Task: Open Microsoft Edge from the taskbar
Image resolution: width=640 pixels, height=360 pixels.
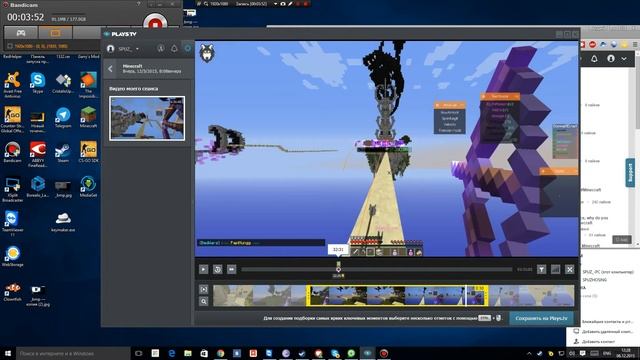Action: click(171, 353)
